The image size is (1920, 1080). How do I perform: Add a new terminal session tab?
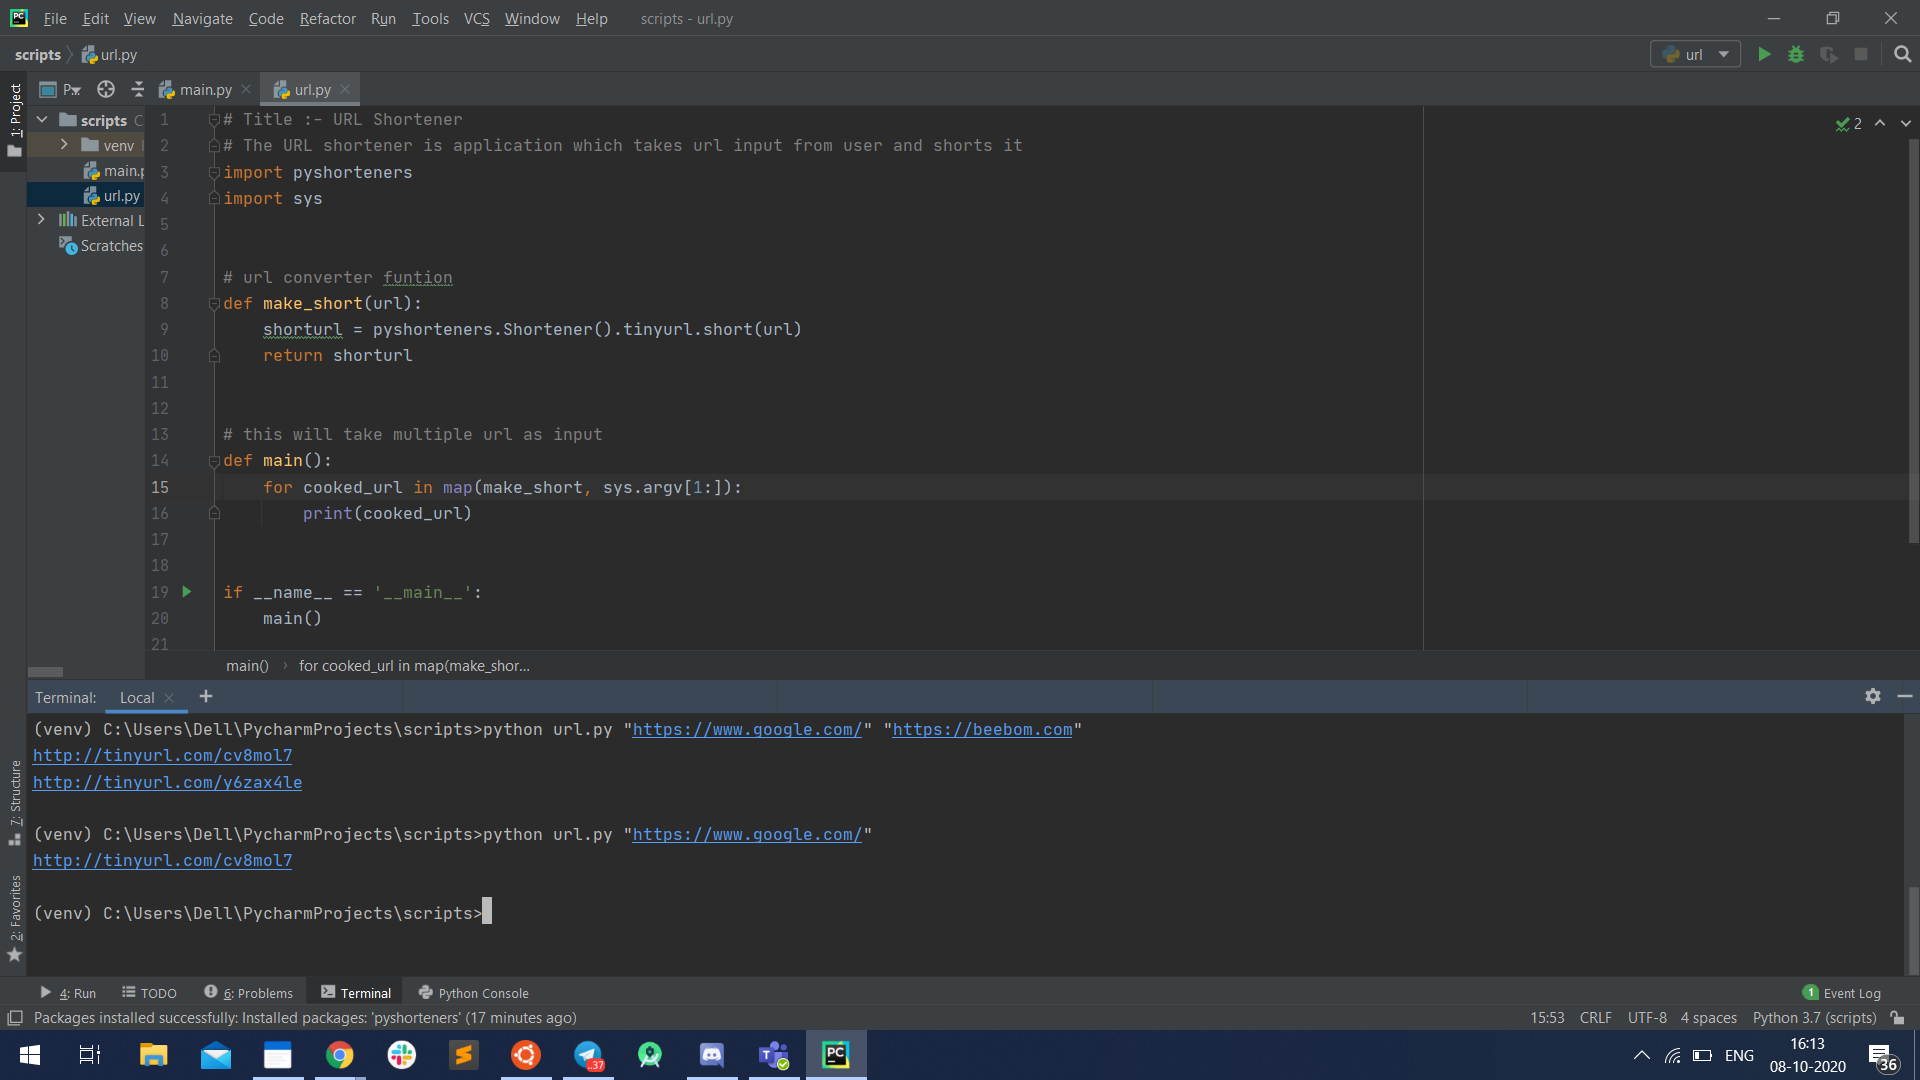coord(206,696)
